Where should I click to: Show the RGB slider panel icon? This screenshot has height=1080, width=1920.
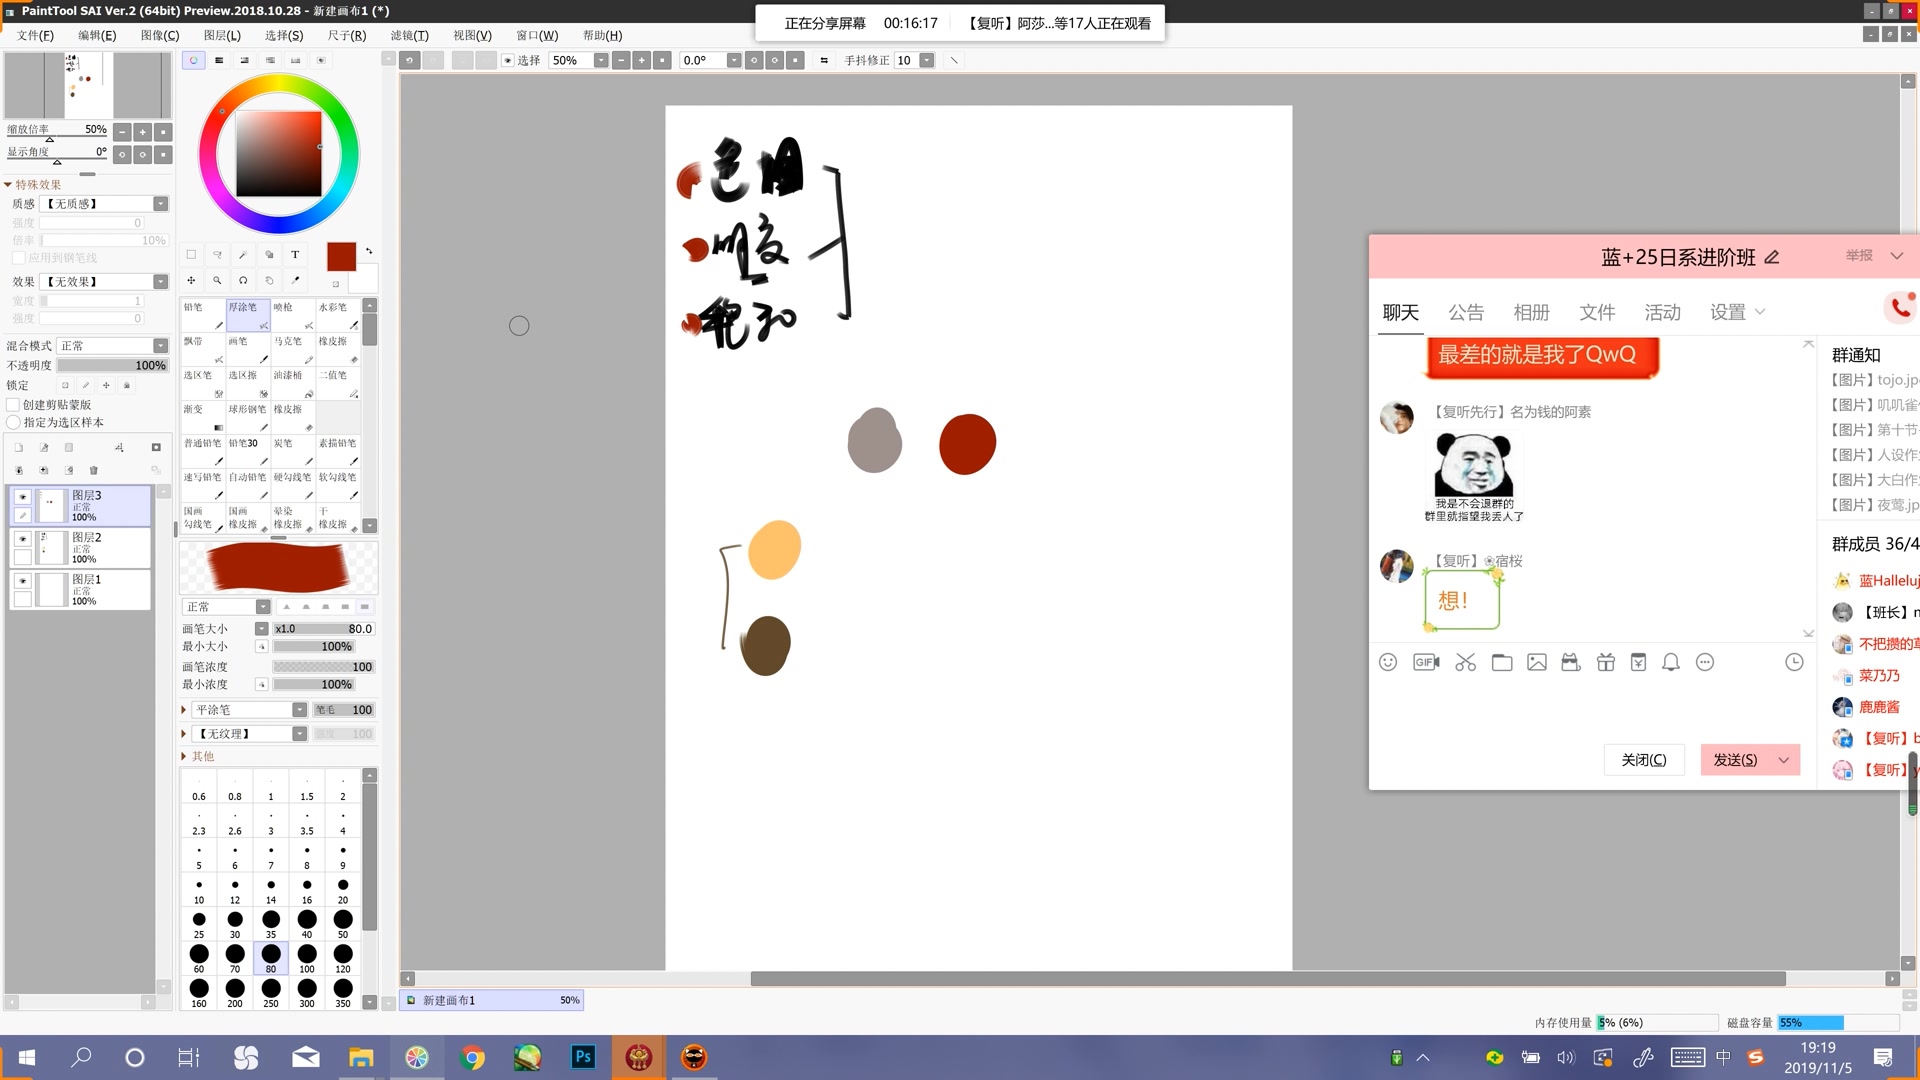click(219, 60)
